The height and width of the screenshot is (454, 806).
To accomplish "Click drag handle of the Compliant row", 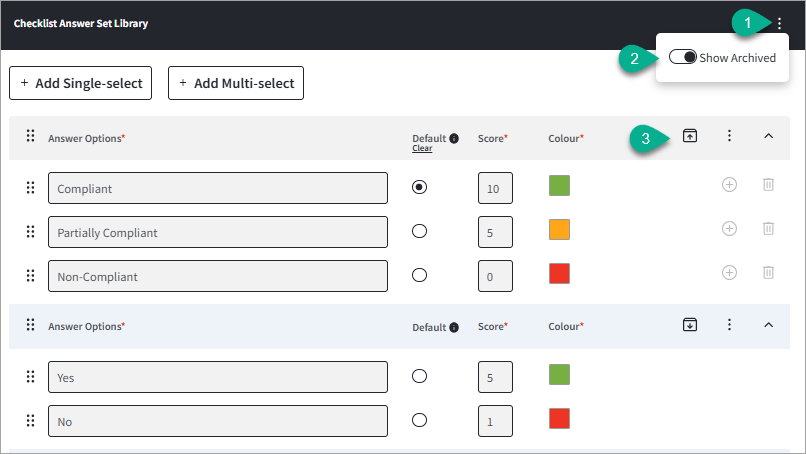I will coord(30,188).
